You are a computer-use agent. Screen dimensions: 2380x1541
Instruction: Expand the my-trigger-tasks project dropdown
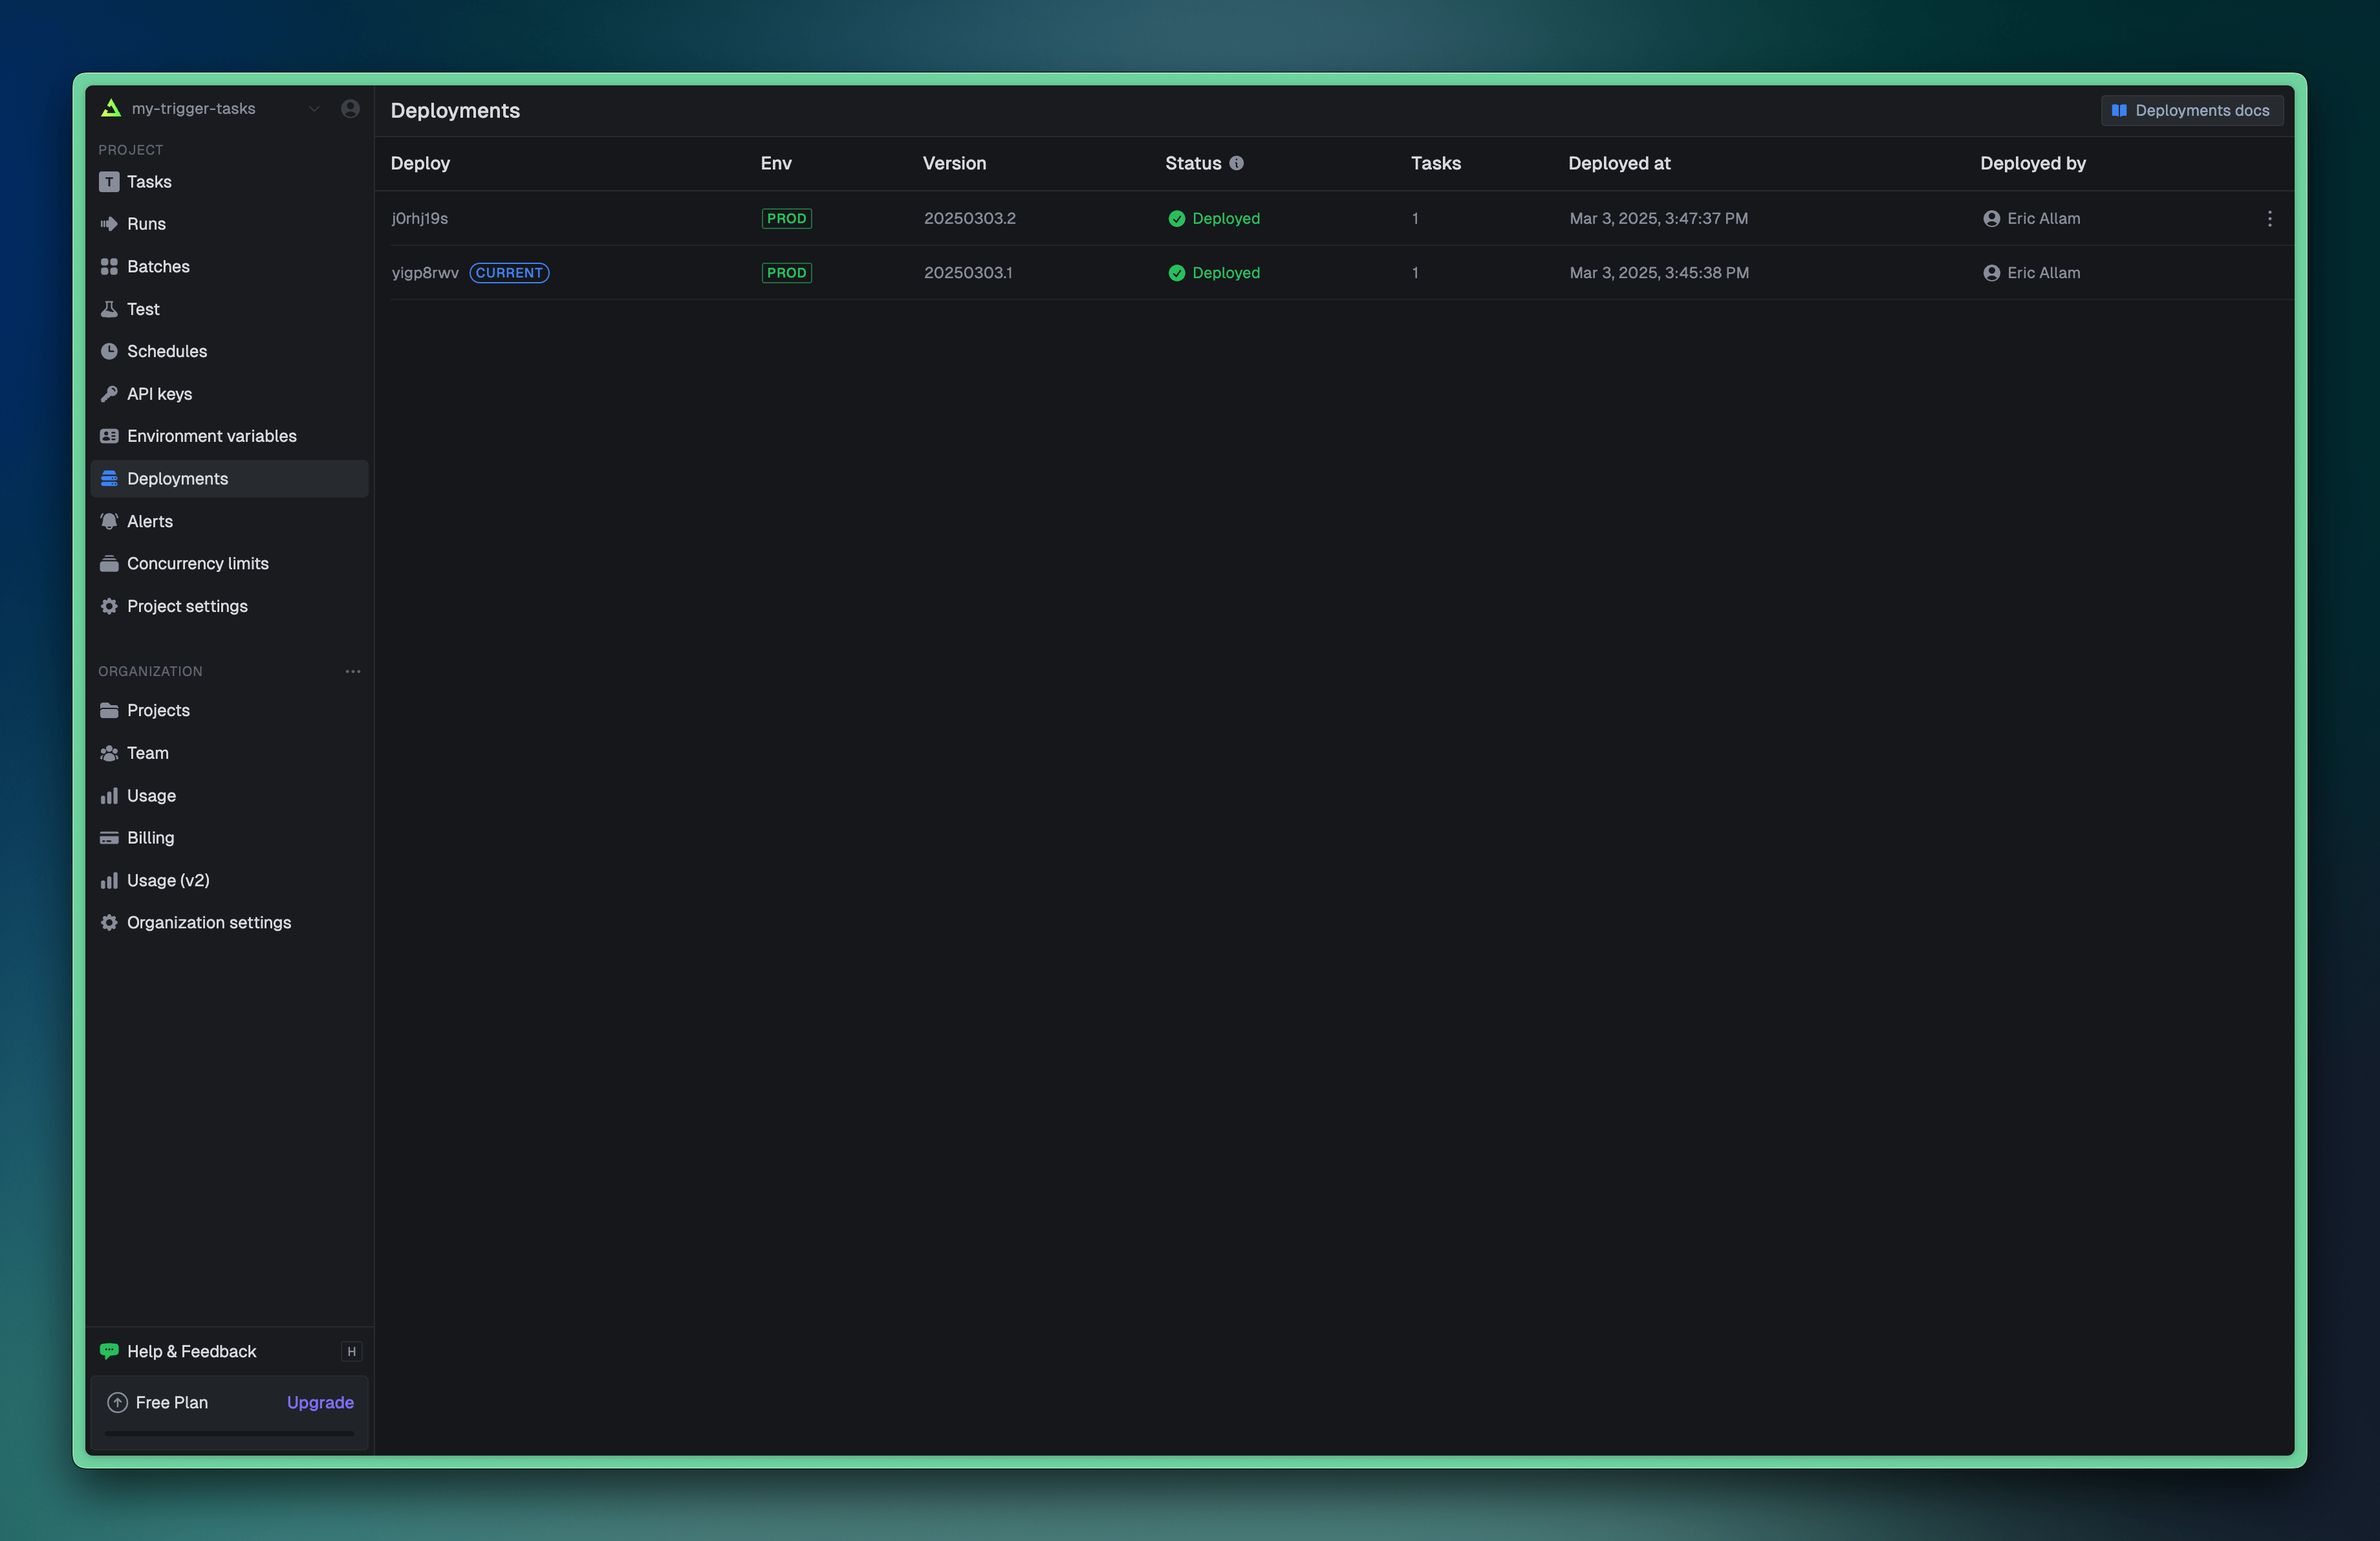pos(314,108)
